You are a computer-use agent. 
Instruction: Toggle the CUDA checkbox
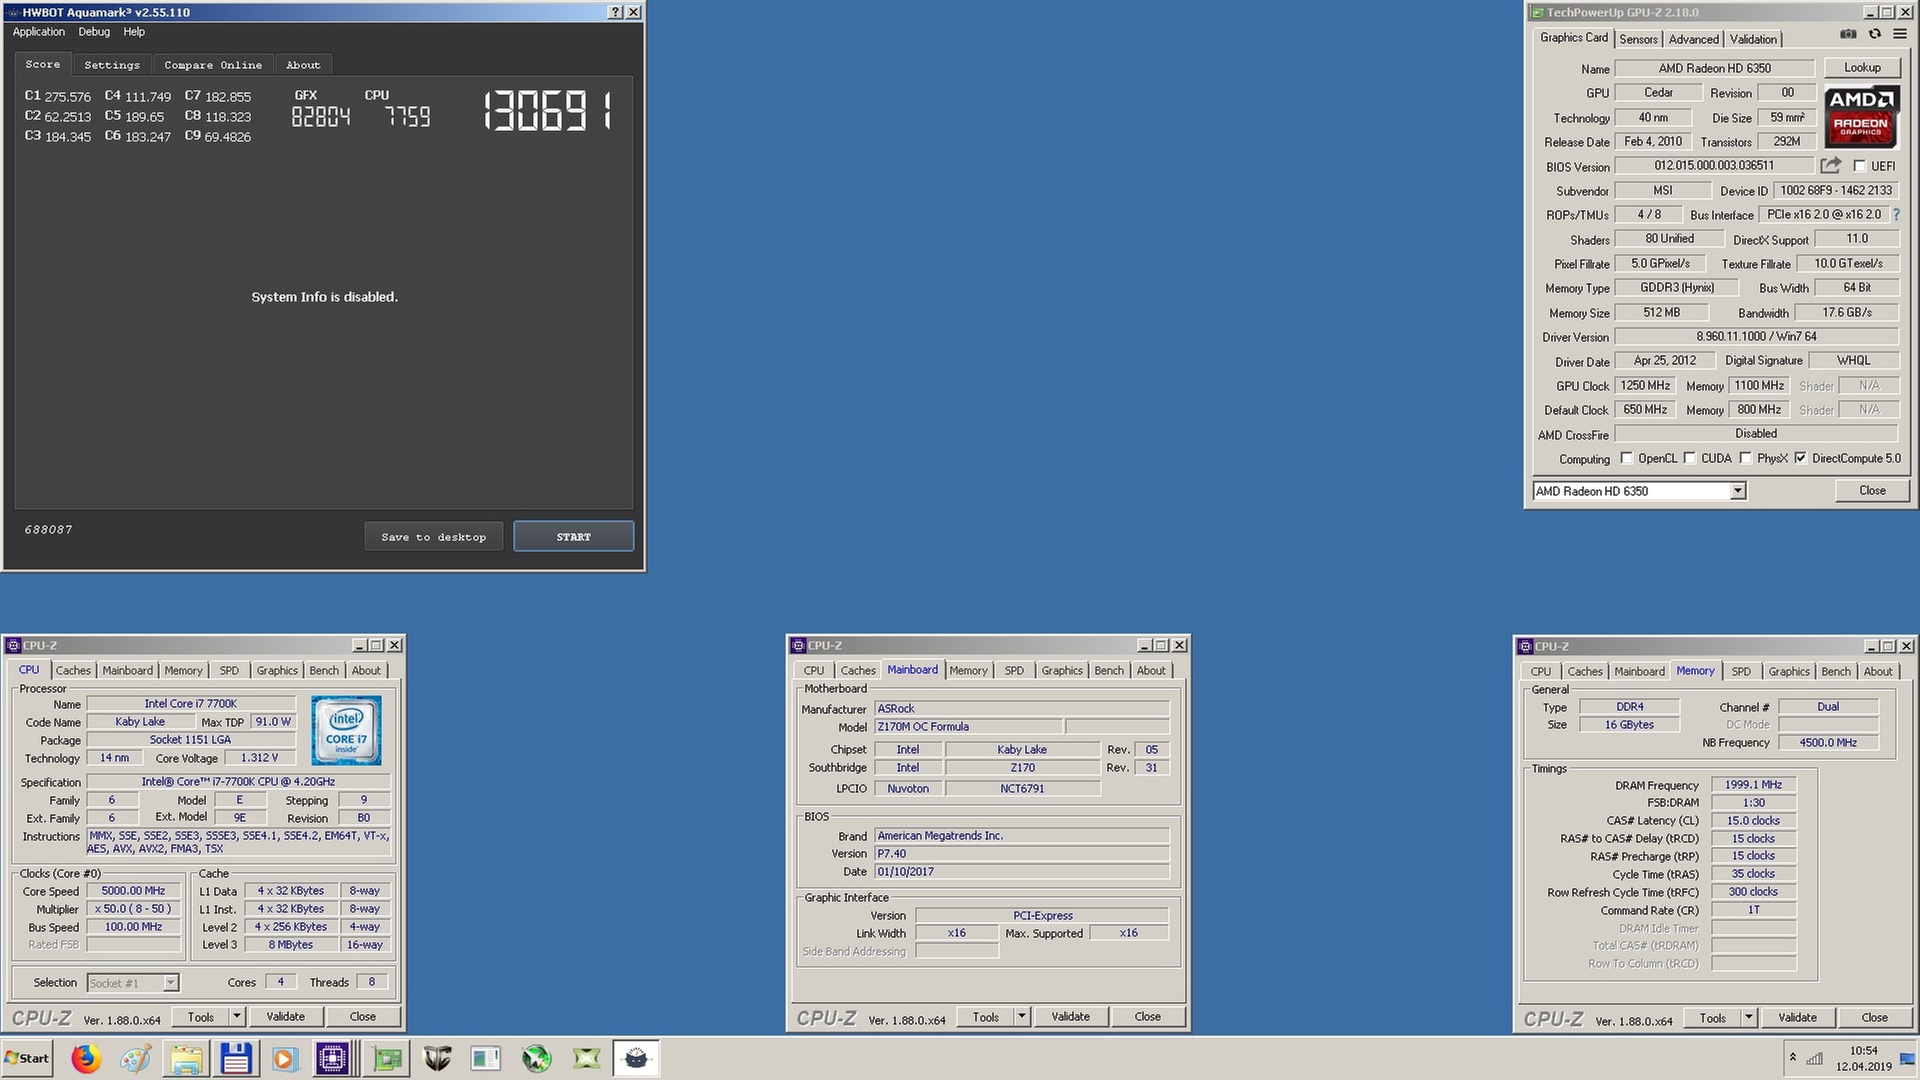tap(1689, 458)
